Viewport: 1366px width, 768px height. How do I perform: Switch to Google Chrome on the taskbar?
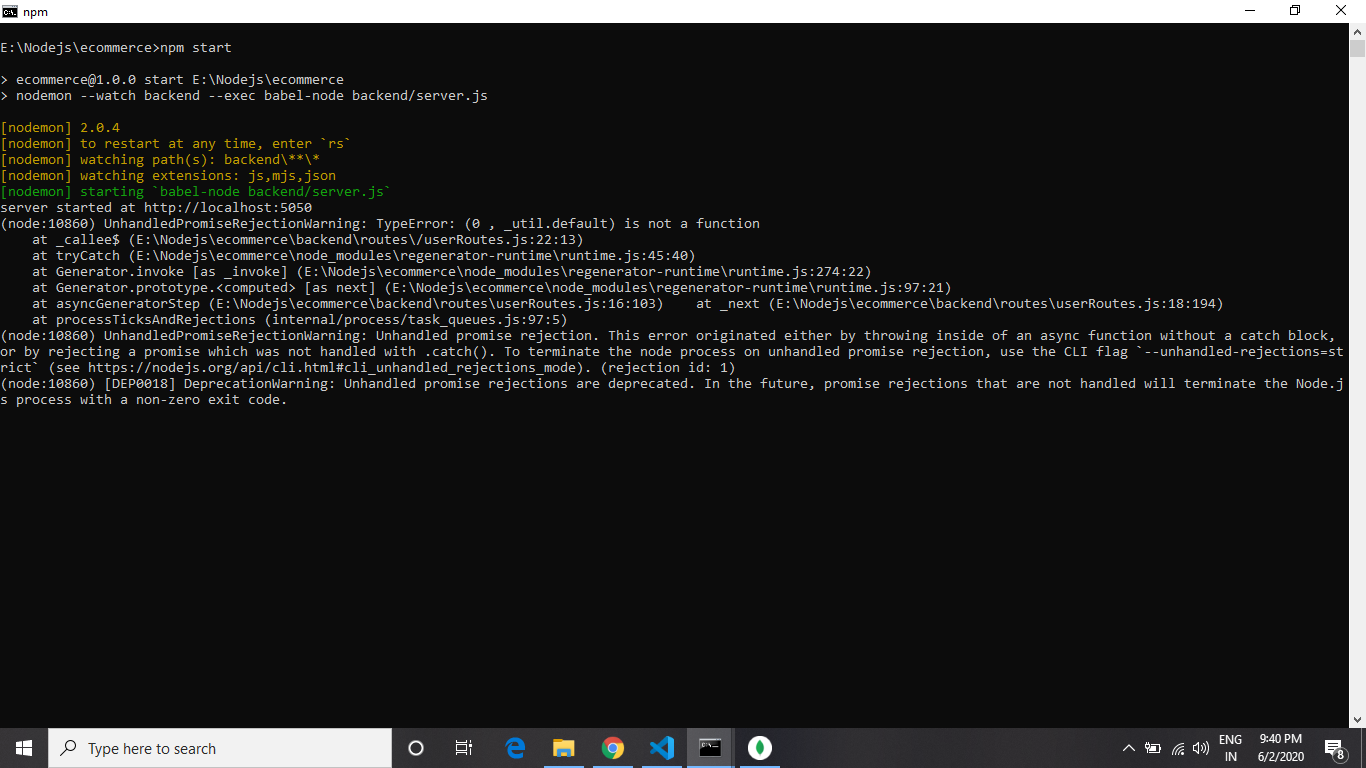[x=613, y=748]
